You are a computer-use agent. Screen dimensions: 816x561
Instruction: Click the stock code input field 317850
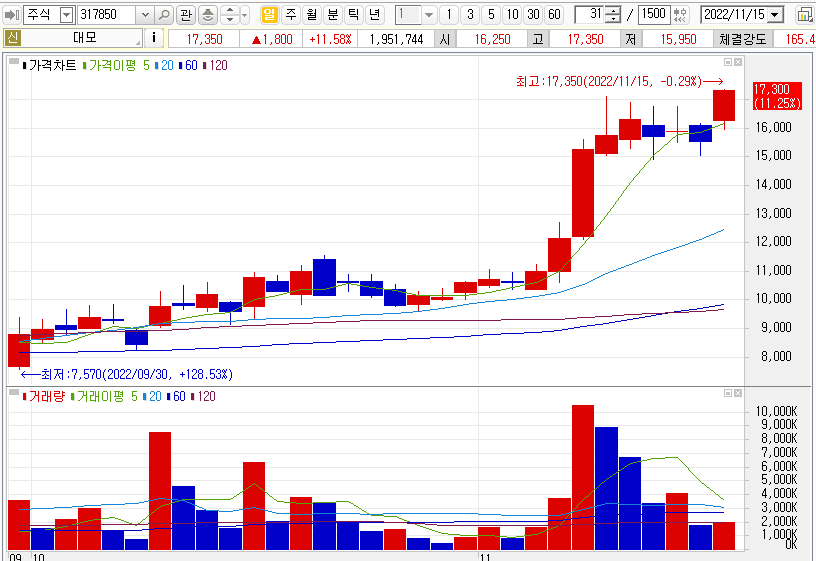107,15
